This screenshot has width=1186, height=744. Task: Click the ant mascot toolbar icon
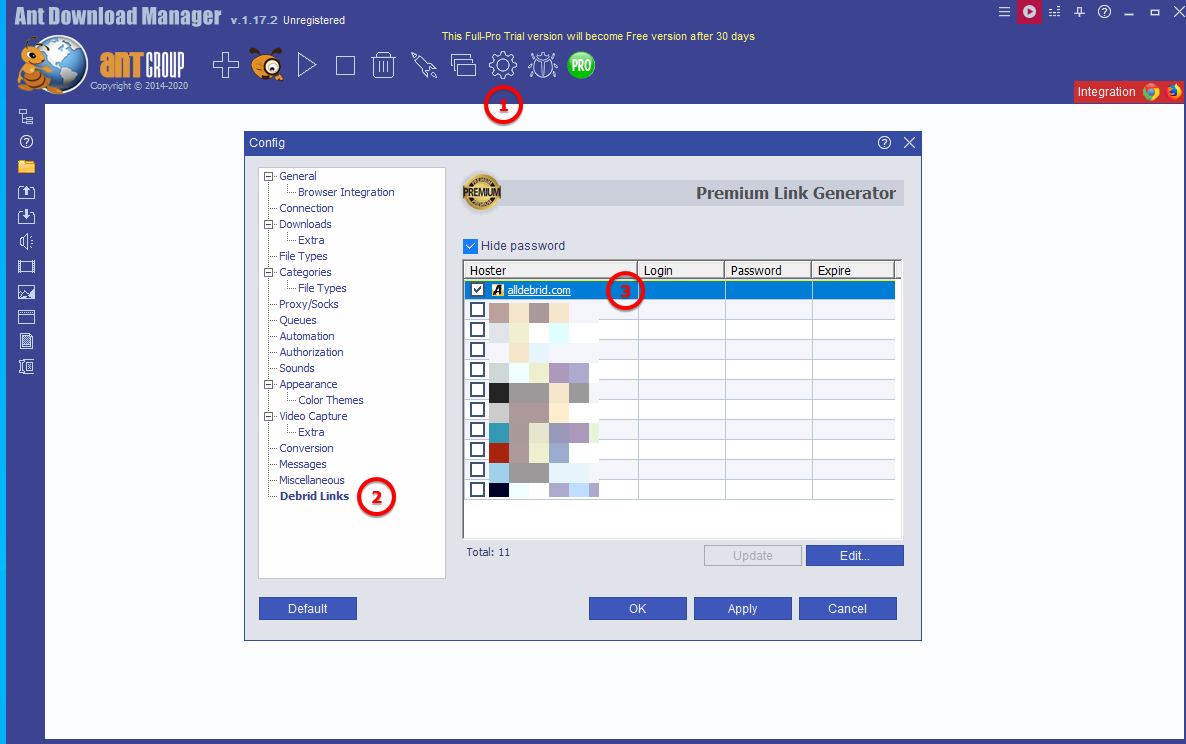[x=266, y=65]
